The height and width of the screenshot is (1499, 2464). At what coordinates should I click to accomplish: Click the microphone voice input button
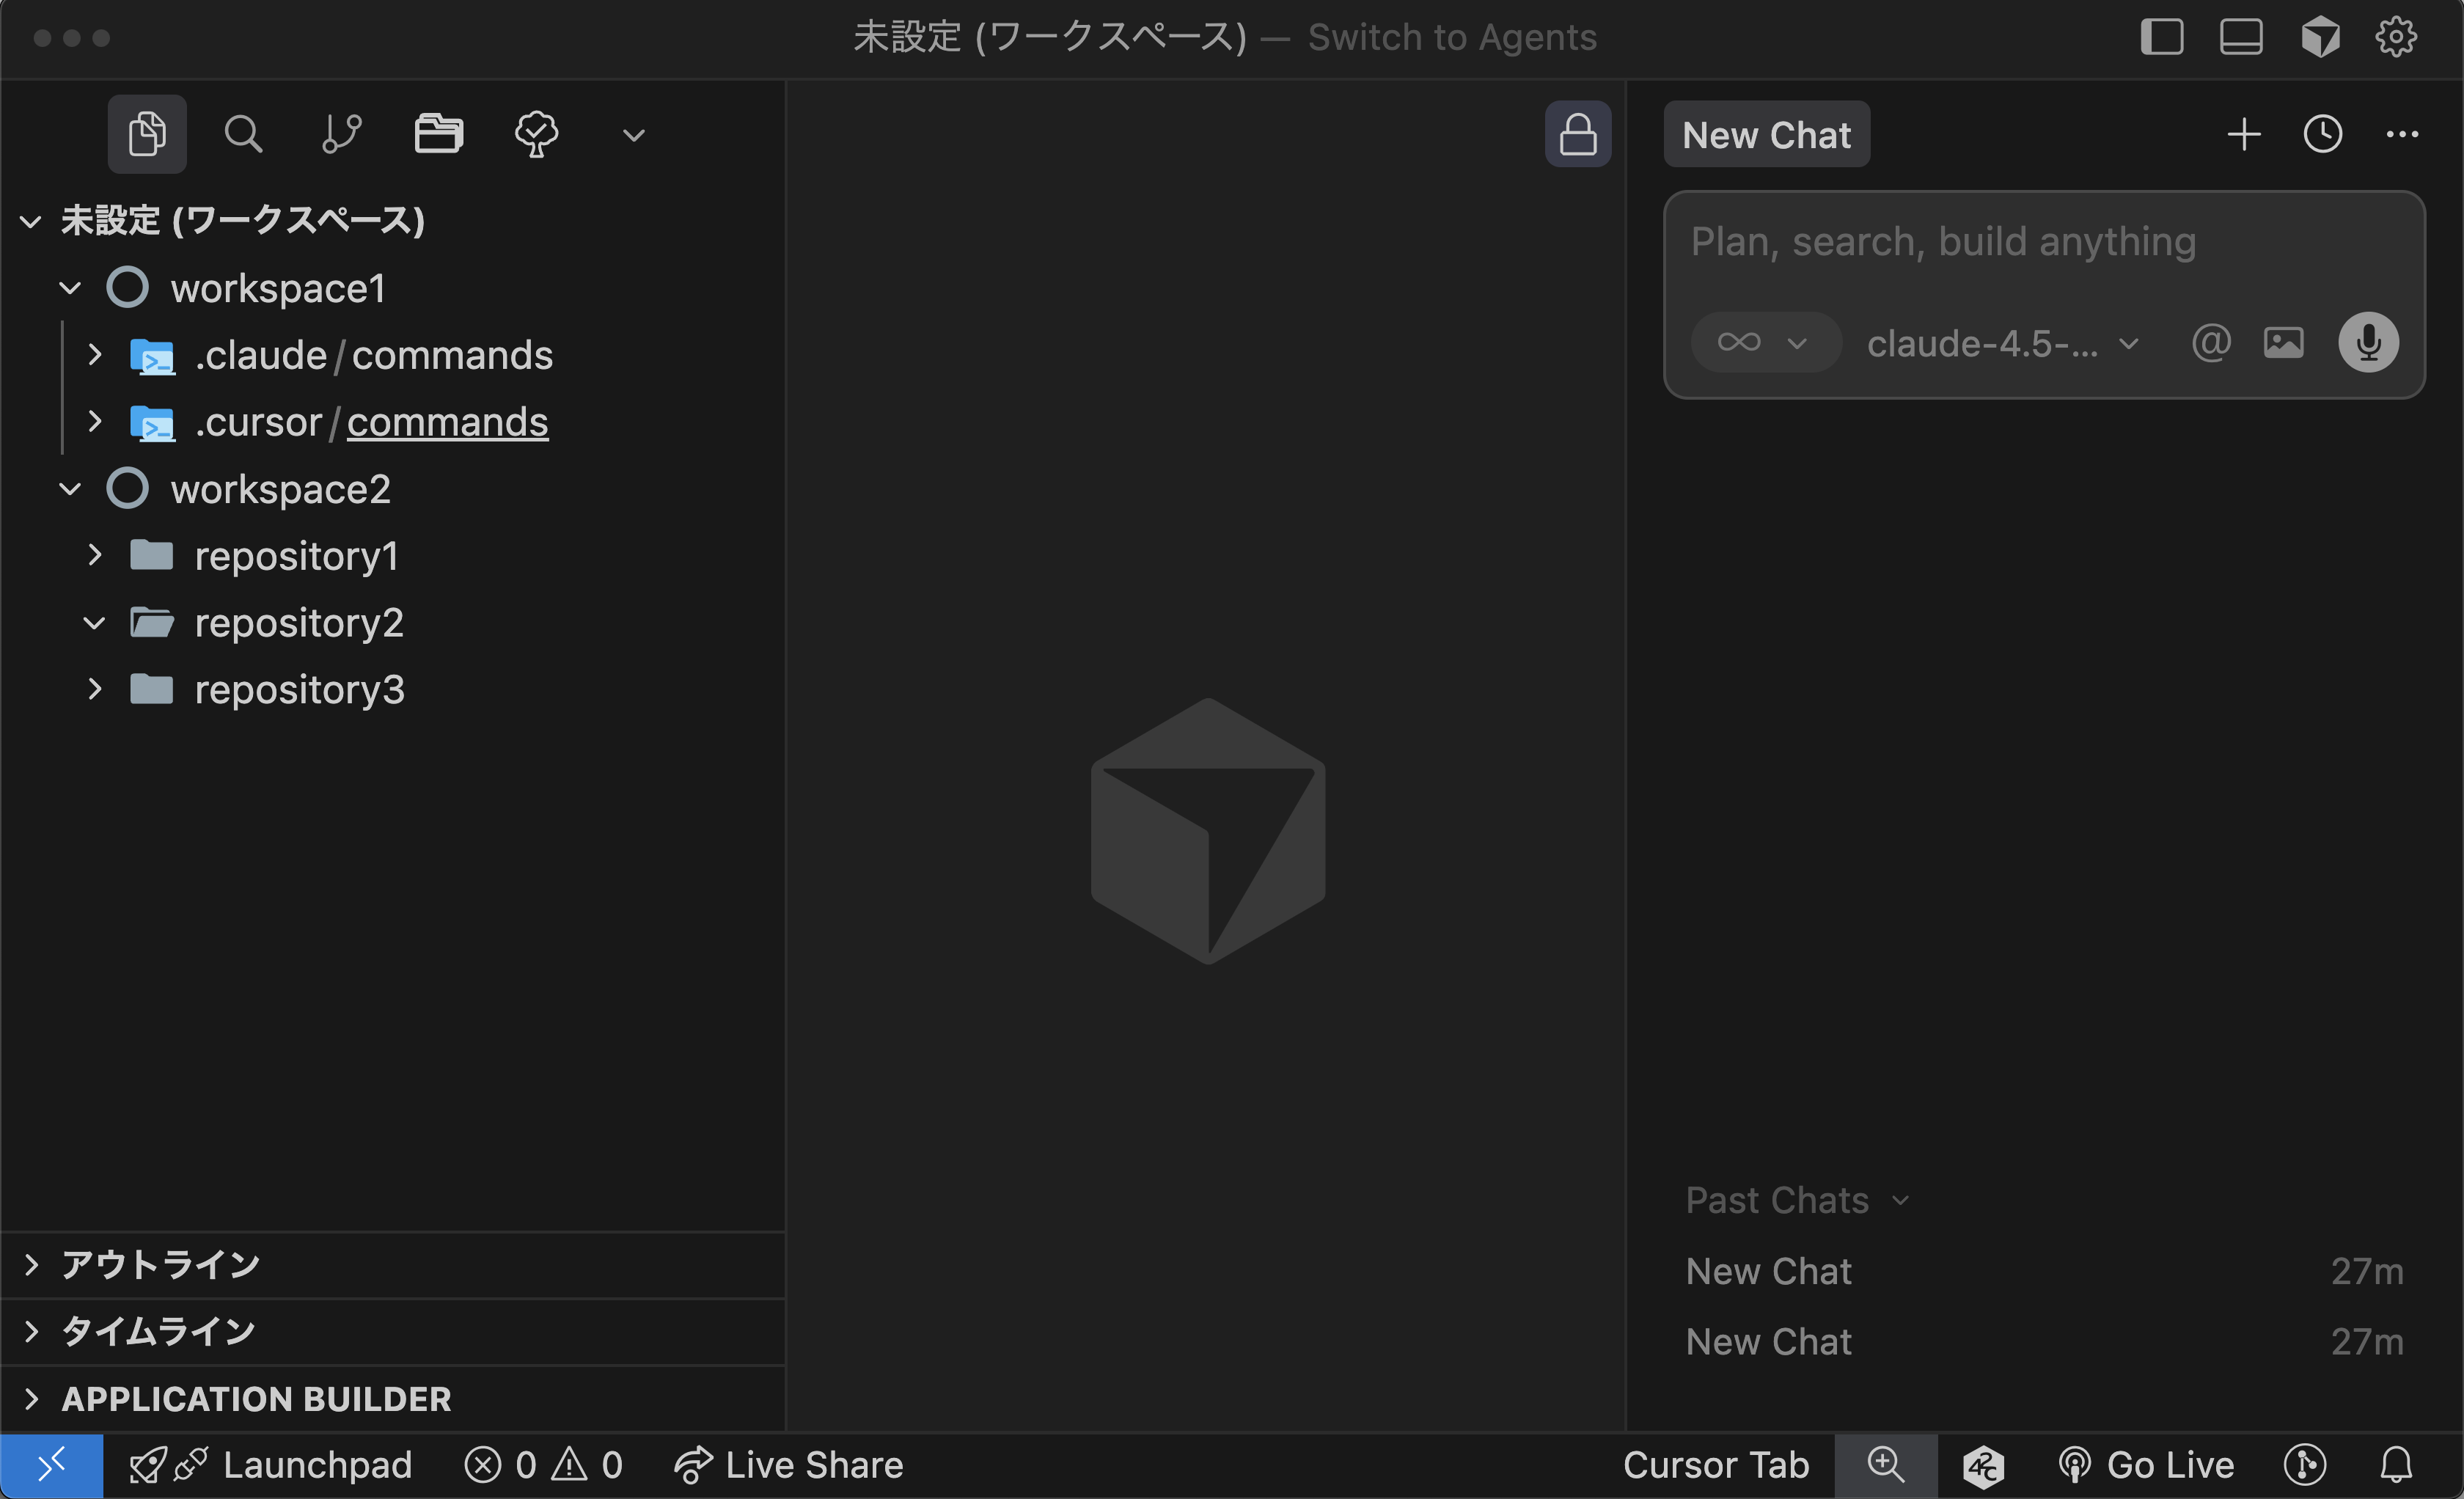click(2367, 343)
